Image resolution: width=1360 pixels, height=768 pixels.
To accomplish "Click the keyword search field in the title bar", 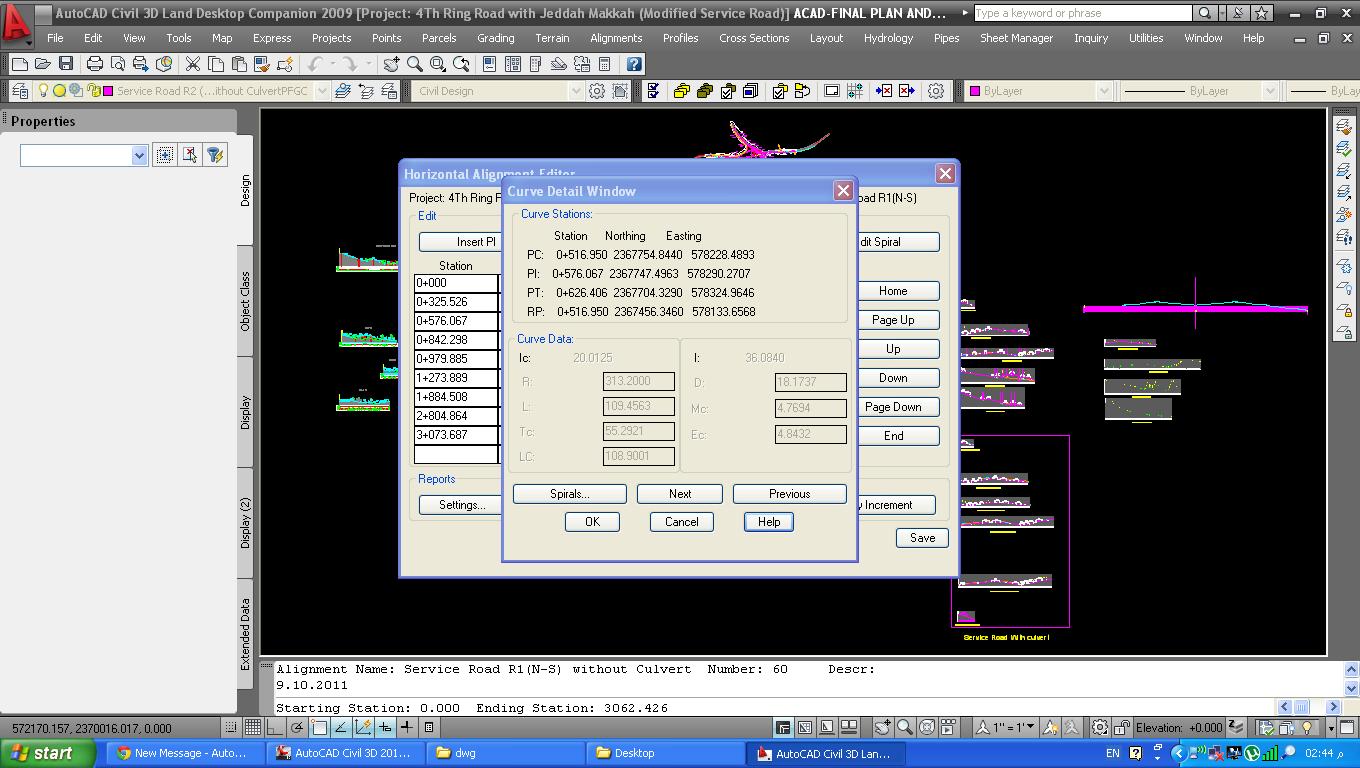I will 1082,13.
